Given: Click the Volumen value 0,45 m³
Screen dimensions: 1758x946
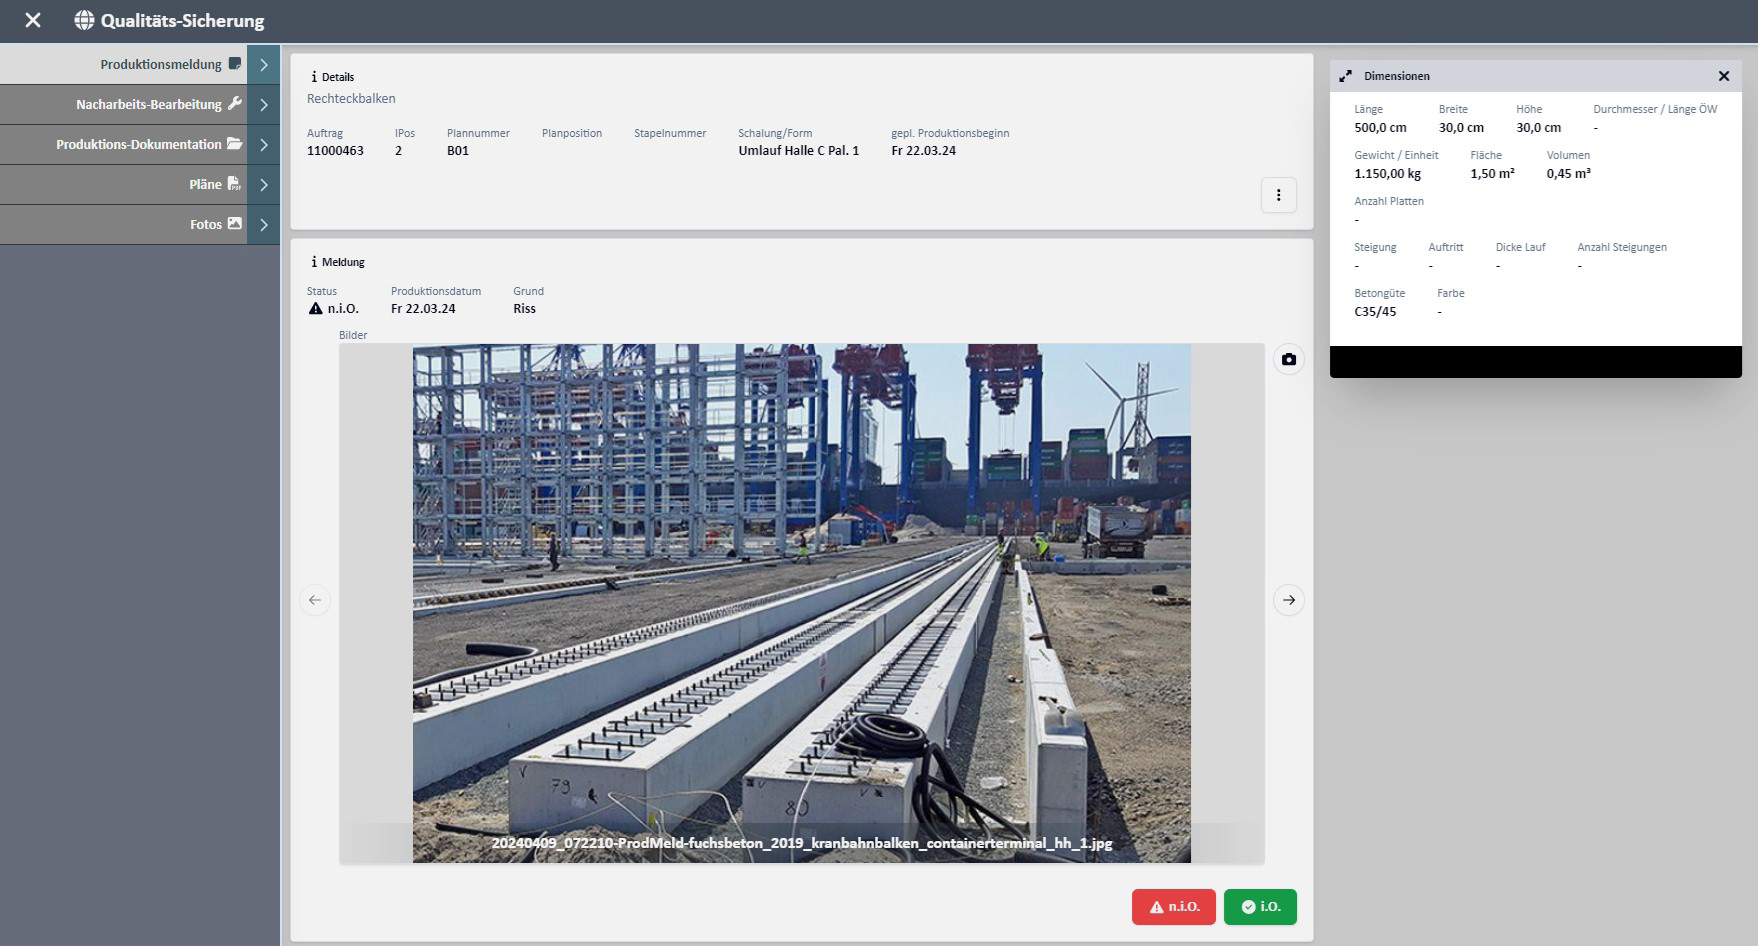Looking at the screenshot, I should point(1568,174).
